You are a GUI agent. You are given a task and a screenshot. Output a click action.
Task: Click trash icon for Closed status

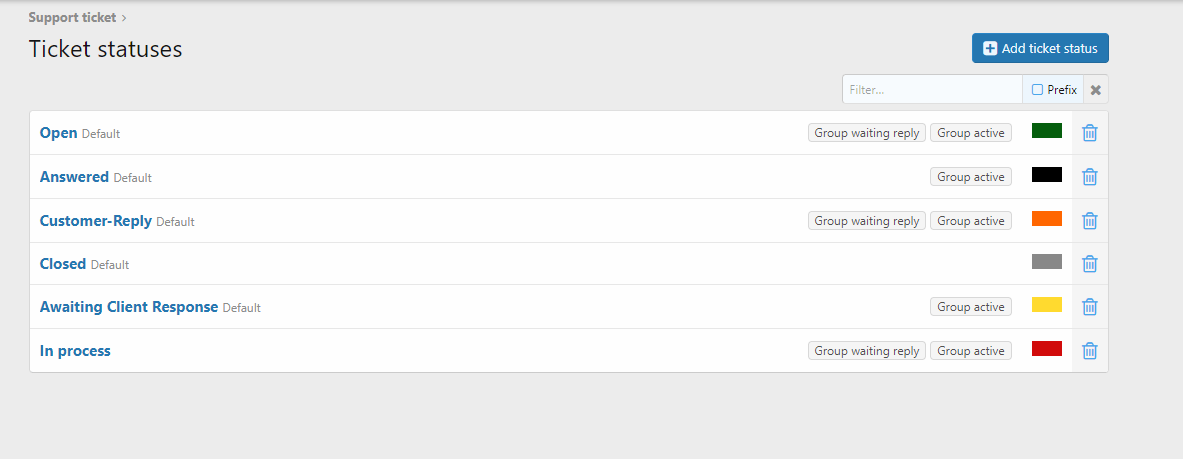point(1090,264)
